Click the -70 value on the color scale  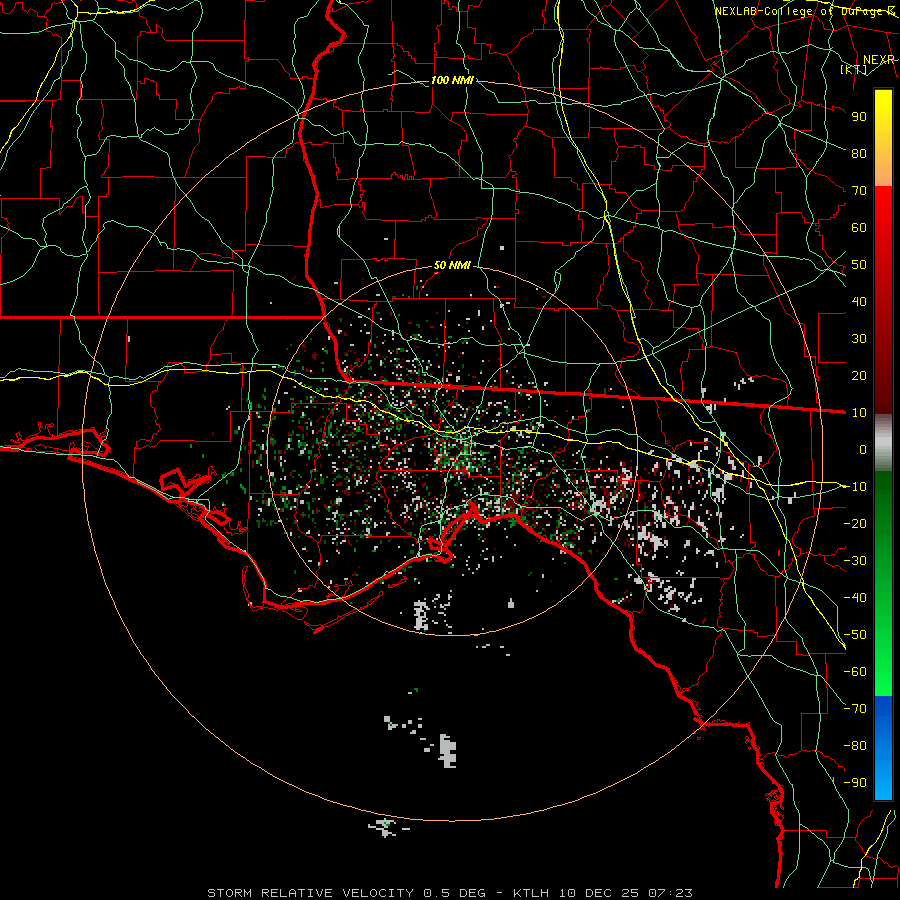tap(855, 709)
